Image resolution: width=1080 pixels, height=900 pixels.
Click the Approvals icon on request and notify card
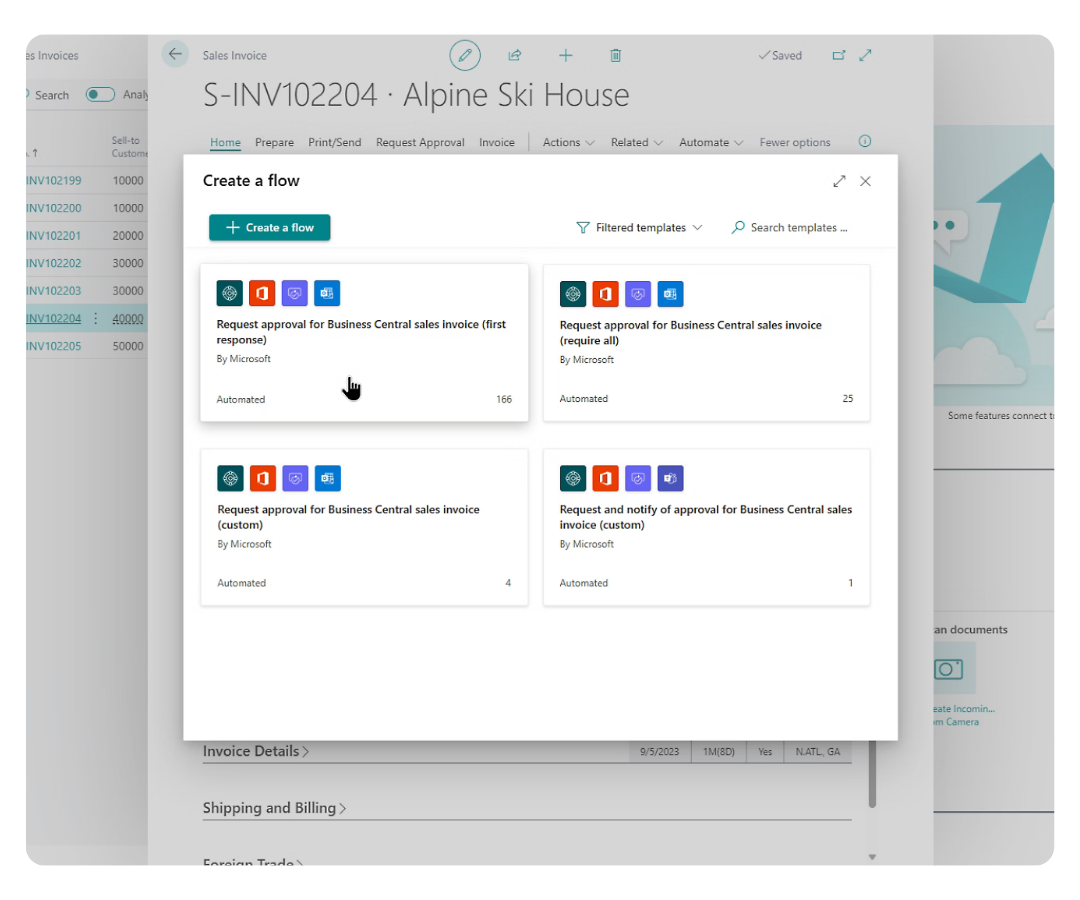pos(638,479)
